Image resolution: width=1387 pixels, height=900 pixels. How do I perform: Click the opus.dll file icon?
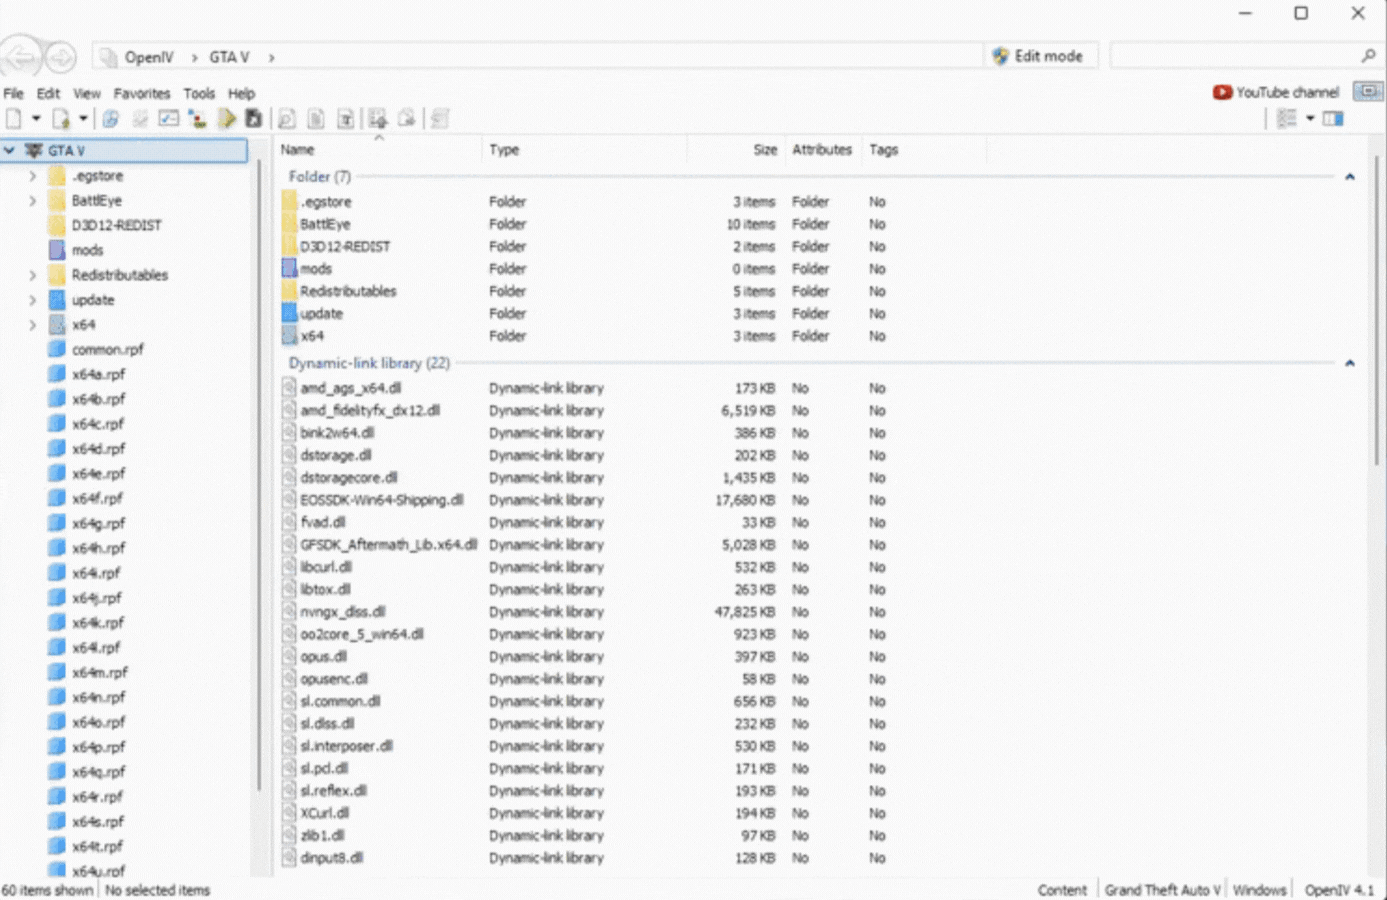click(289, 657)
